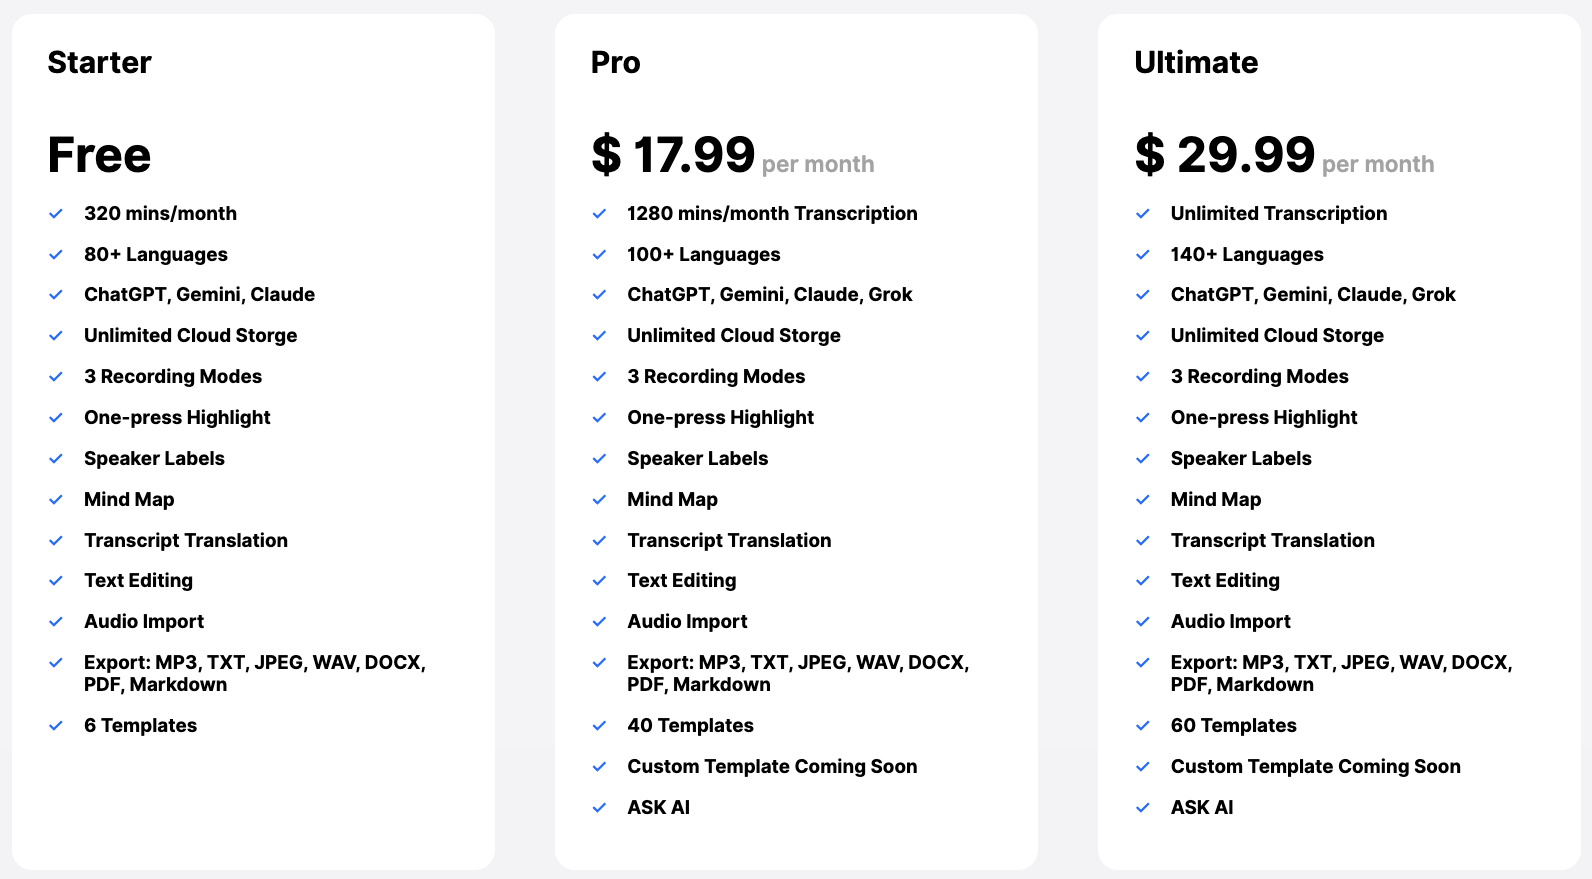Click Pro's Custom Template Coming Soon text

point(772,767)
